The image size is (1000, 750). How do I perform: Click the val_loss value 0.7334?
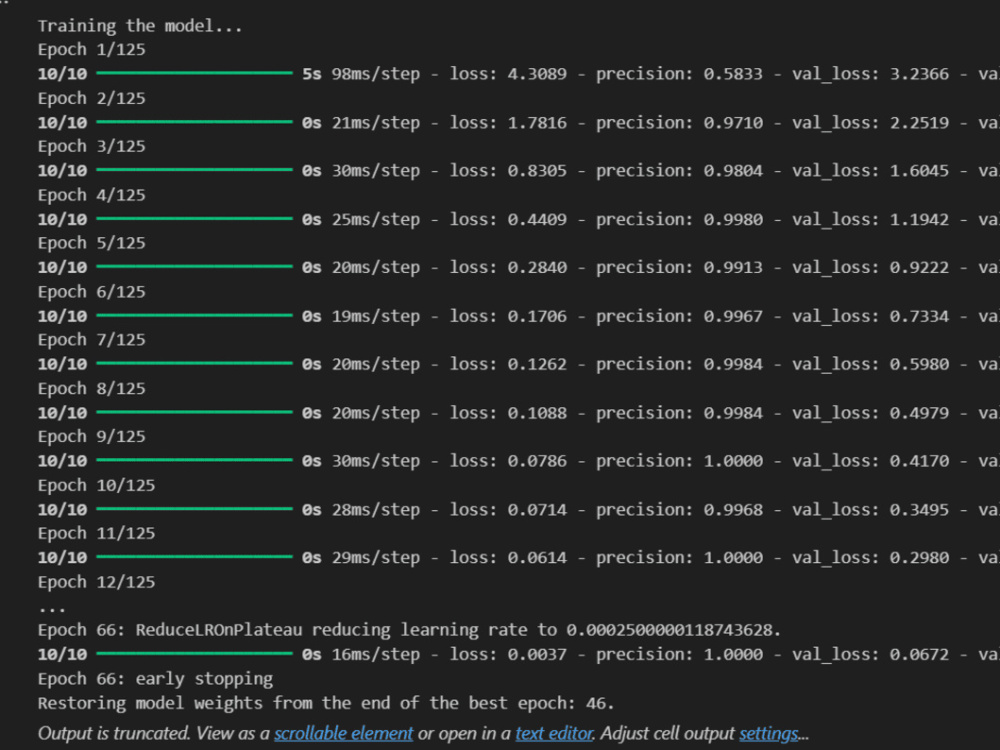tap(920, 316)
